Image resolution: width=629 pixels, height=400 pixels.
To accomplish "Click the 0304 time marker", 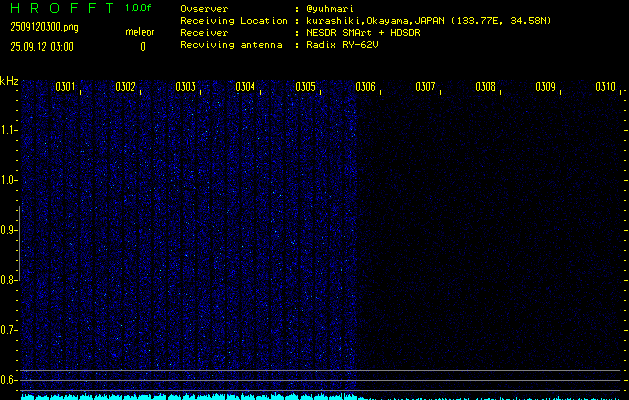I will (245, 87).
